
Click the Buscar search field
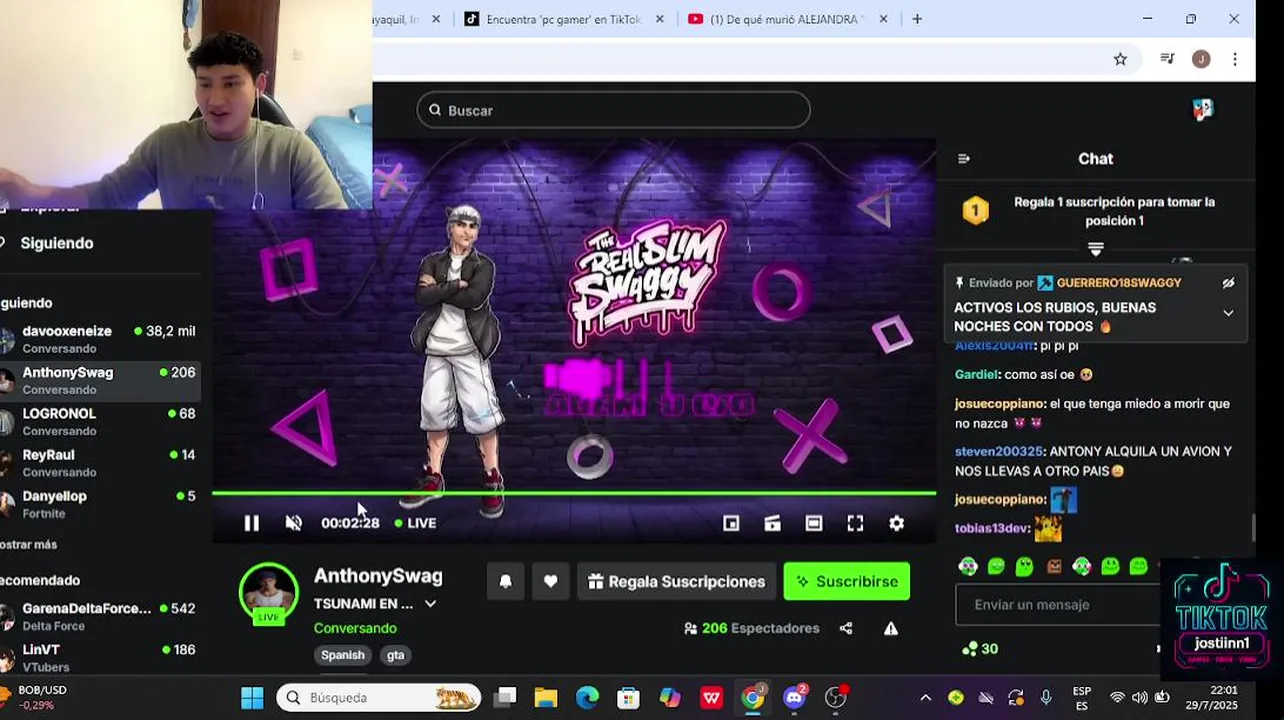click(x=613, y=110)
